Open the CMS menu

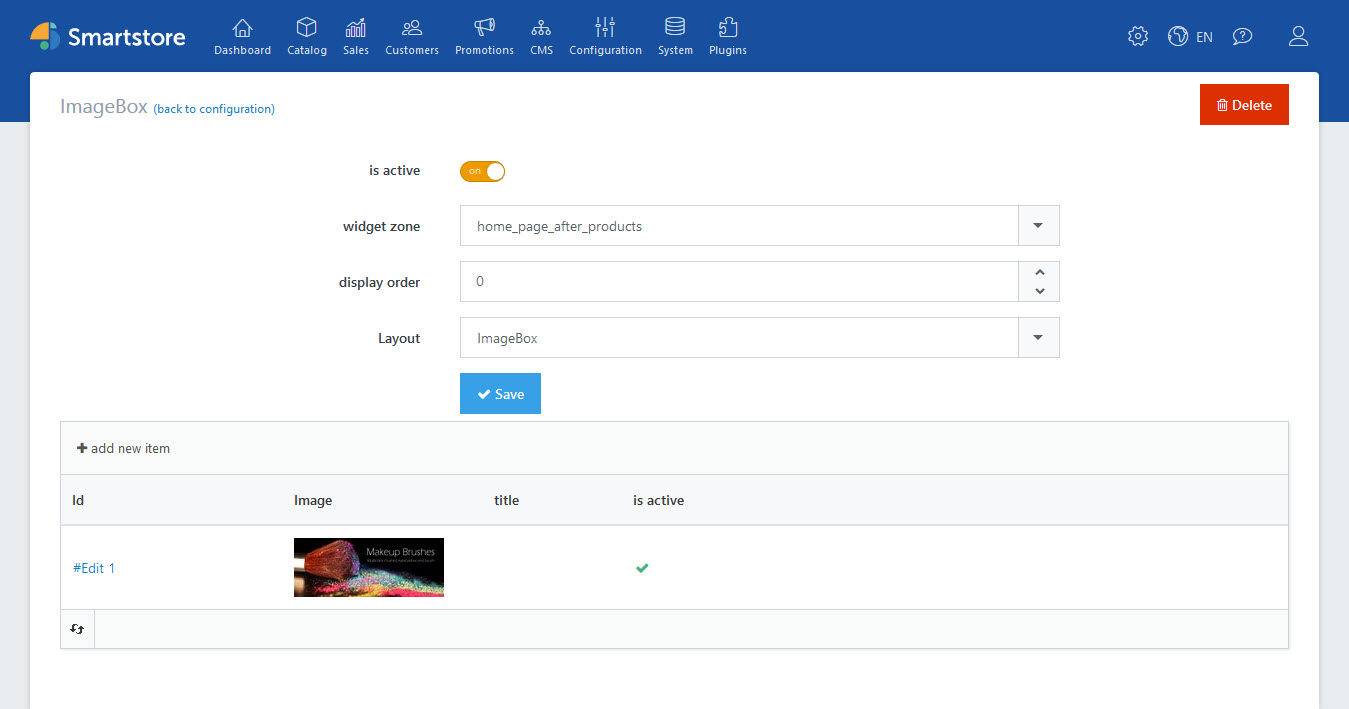(541, 37)
